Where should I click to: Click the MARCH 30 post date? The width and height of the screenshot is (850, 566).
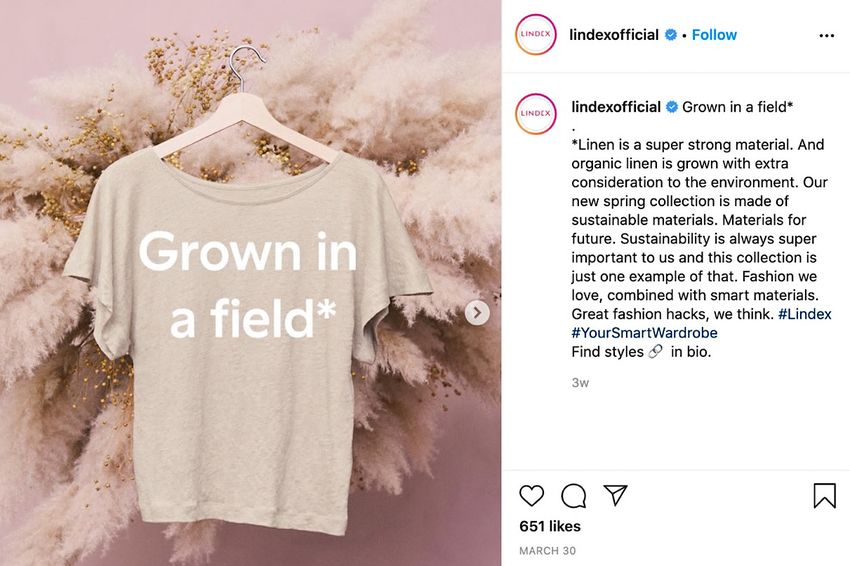pyautogui.click(x=548, y=551)
